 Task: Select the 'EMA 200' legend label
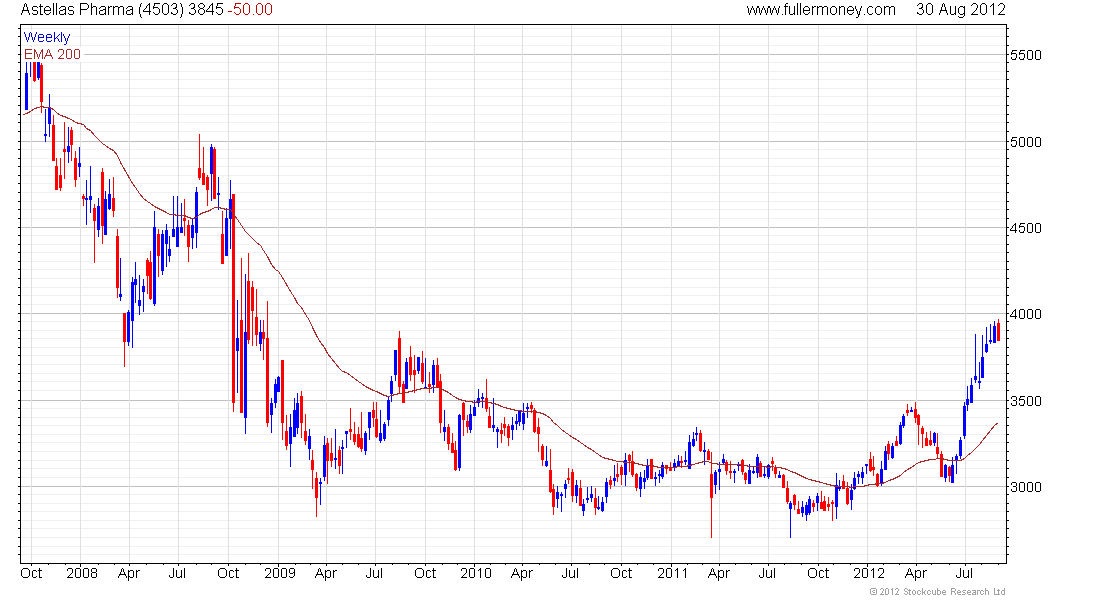[52, 54]
